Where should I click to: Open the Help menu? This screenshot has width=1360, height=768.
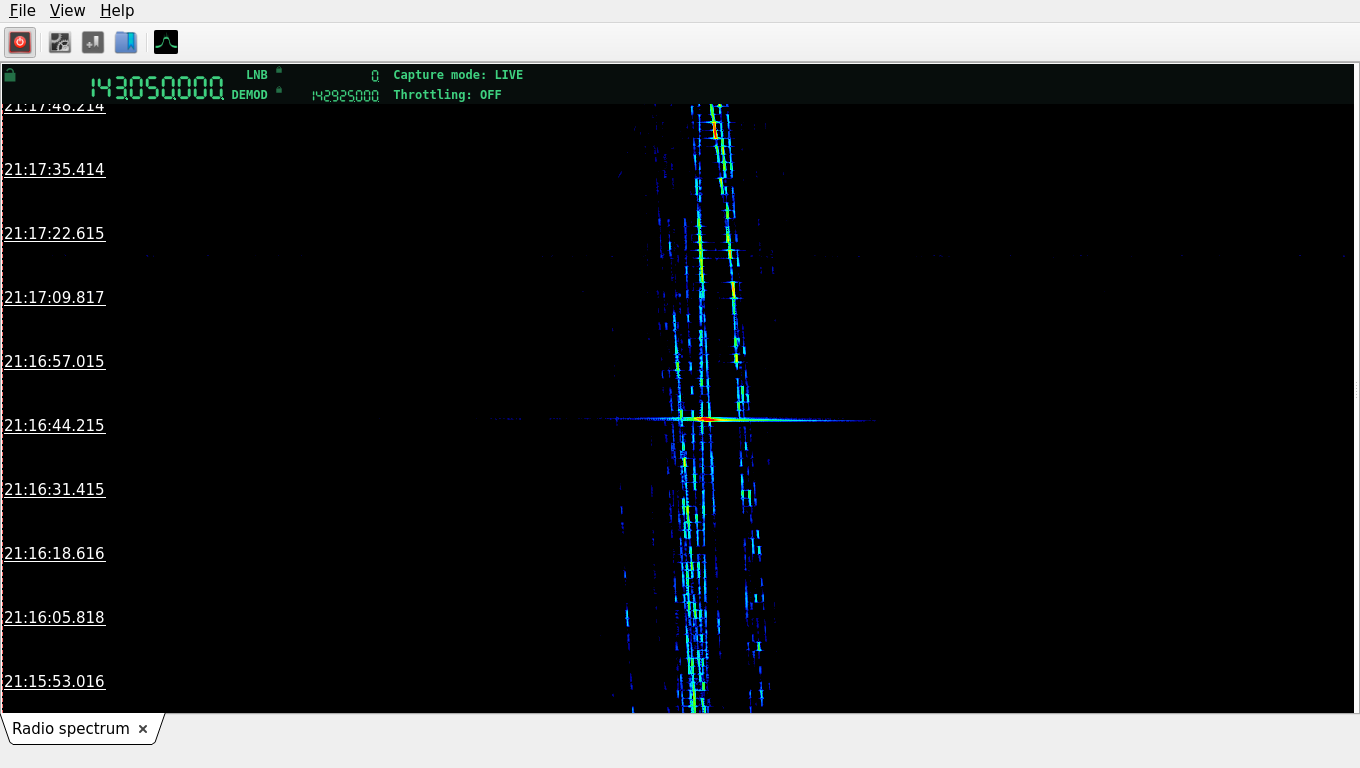pyautogui.click(x=117, y=10)
